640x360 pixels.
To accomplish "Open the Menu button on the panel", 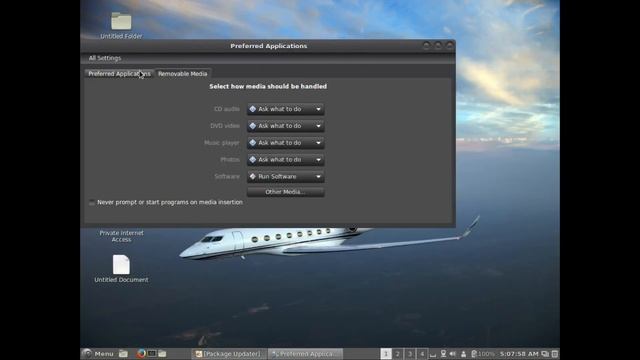I will (x=98, y=353).
